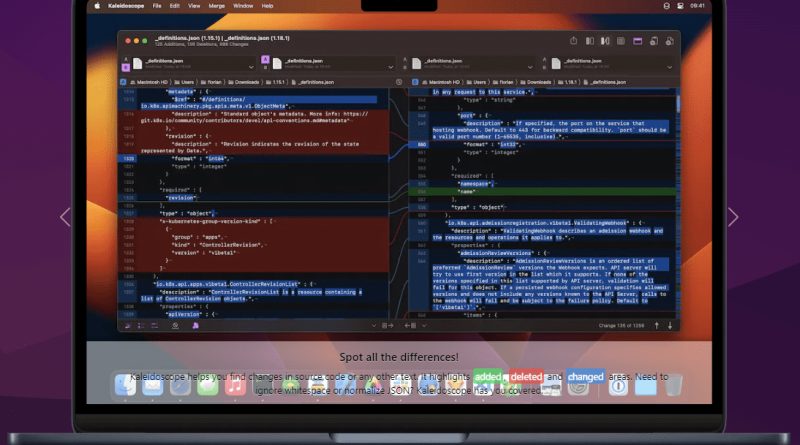Click Users folder in left path bar
Viewport: 800px width, 445px height.
pos(184,82)
